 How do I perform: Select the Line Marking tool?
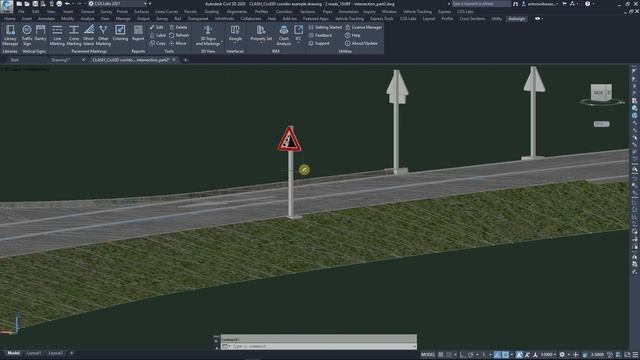57,35
